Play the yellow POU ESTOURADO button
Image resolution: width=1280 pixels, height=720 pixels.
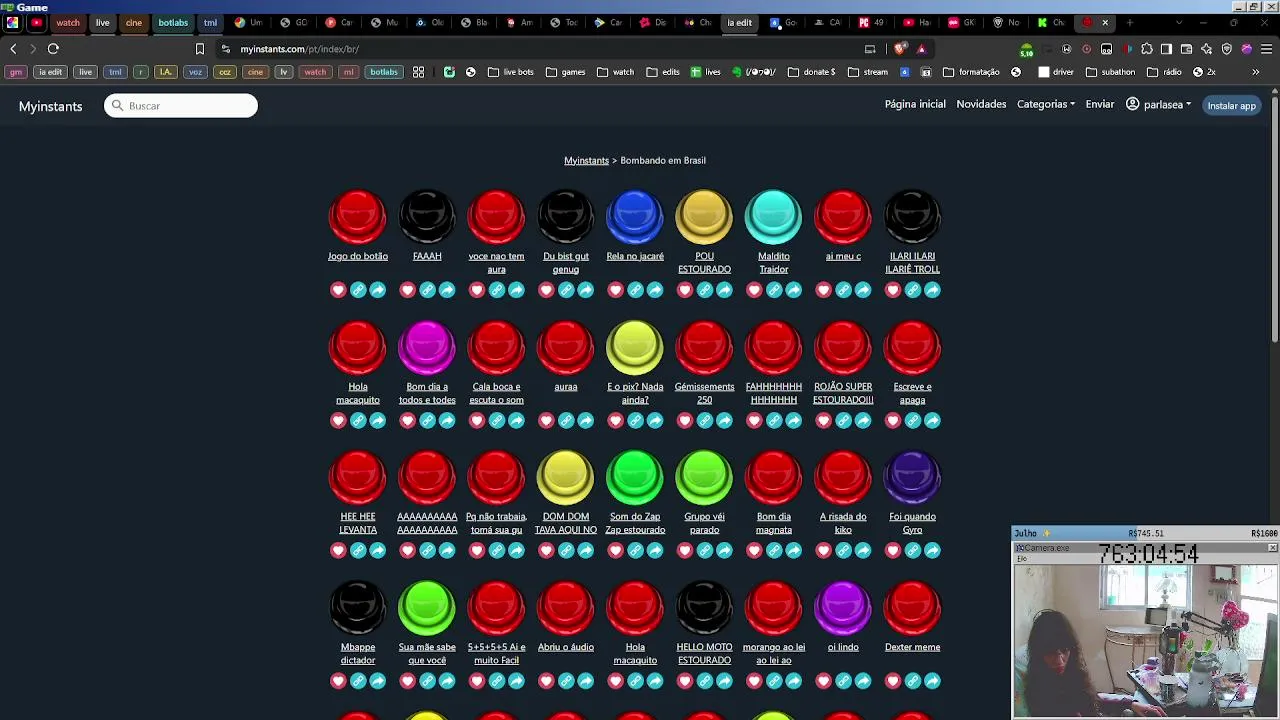[x=704, y=217]
